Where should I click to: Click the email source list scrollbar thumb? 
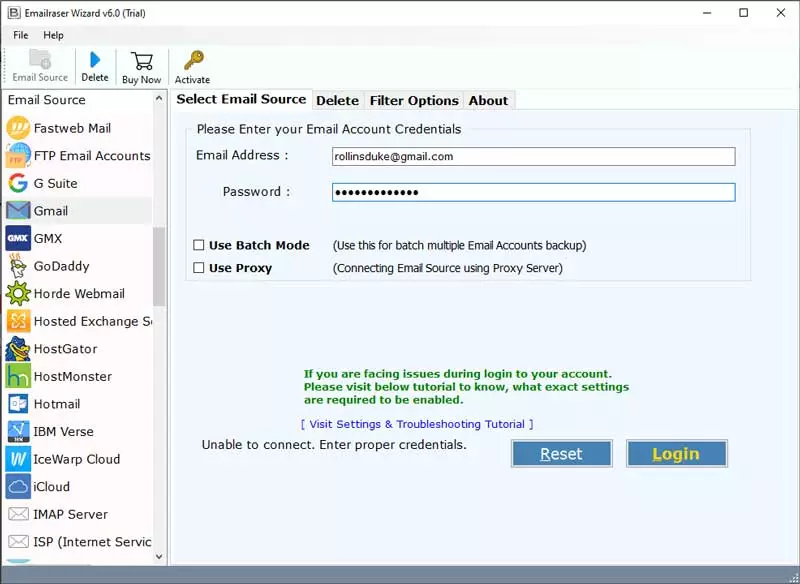tap(159, 266)
